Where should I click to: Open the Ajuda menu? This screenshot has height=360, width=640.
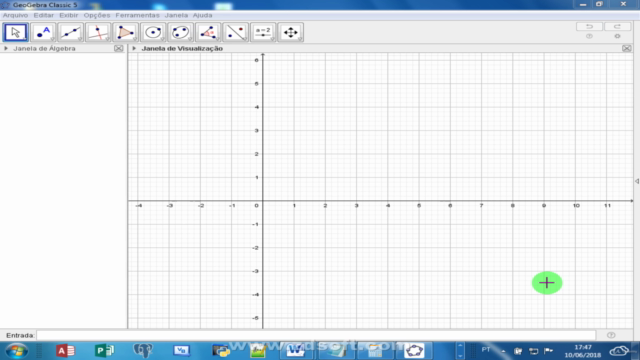(x=202, y=15)
